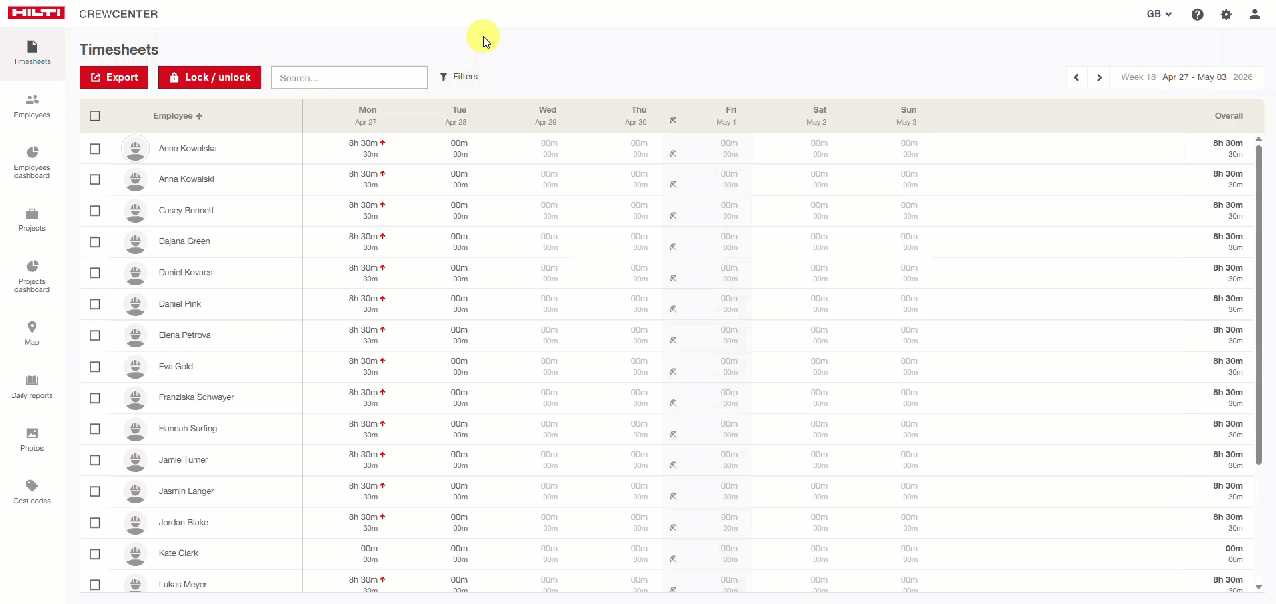Check the box next to Kate Clark
1276x604 pixels.
coord(95,554)
